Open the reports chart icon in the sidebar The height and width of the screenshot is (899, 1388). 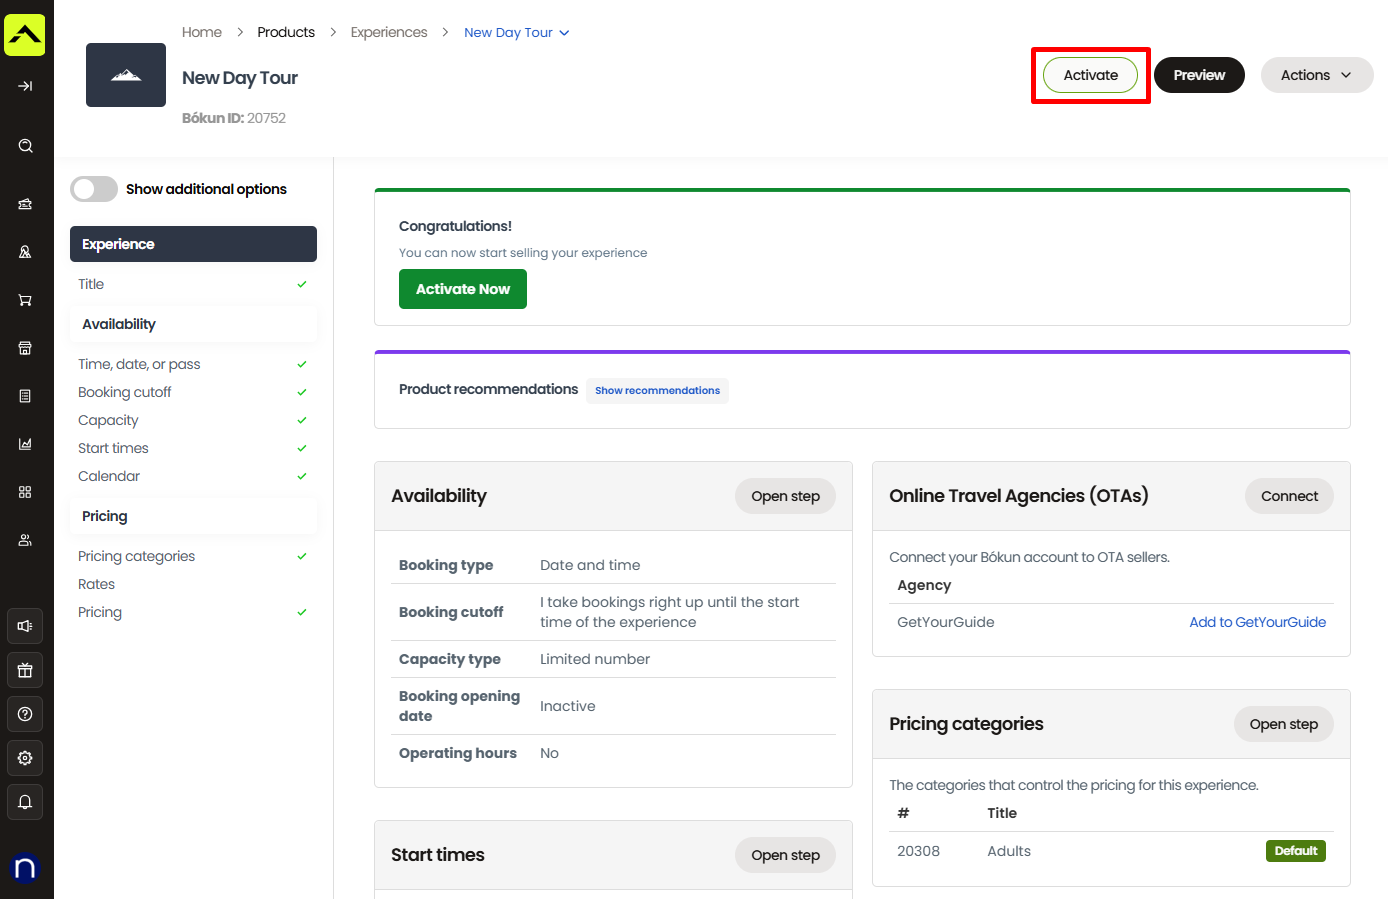[25, 444]
